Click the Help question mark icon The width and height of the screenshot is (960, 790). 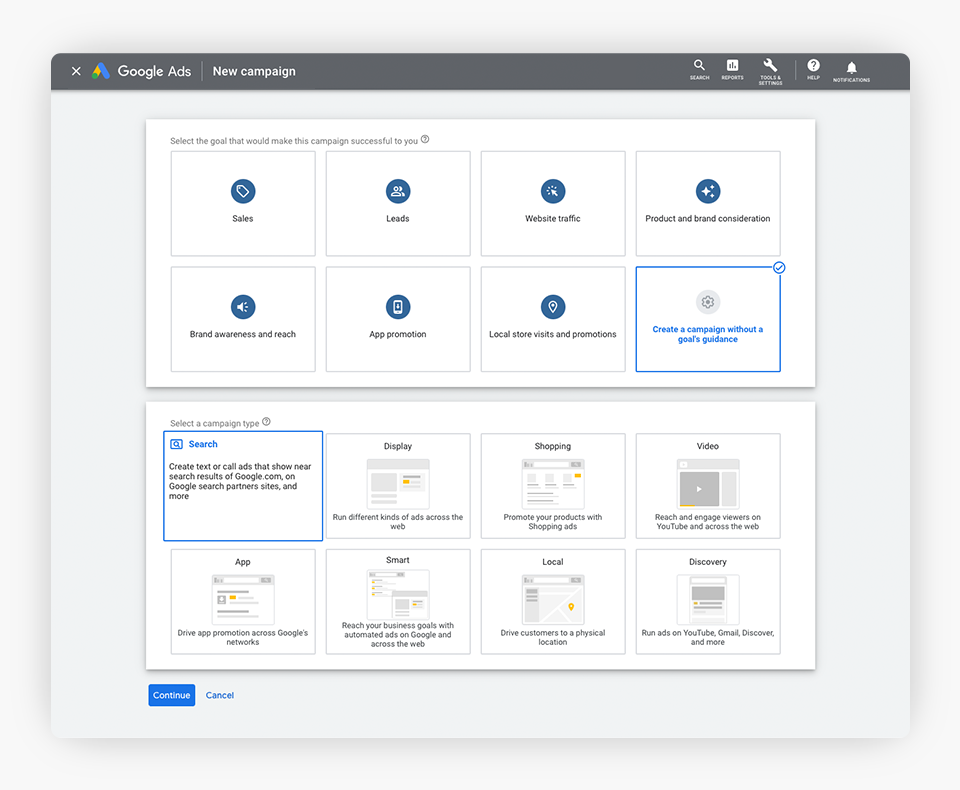point(813,69)
